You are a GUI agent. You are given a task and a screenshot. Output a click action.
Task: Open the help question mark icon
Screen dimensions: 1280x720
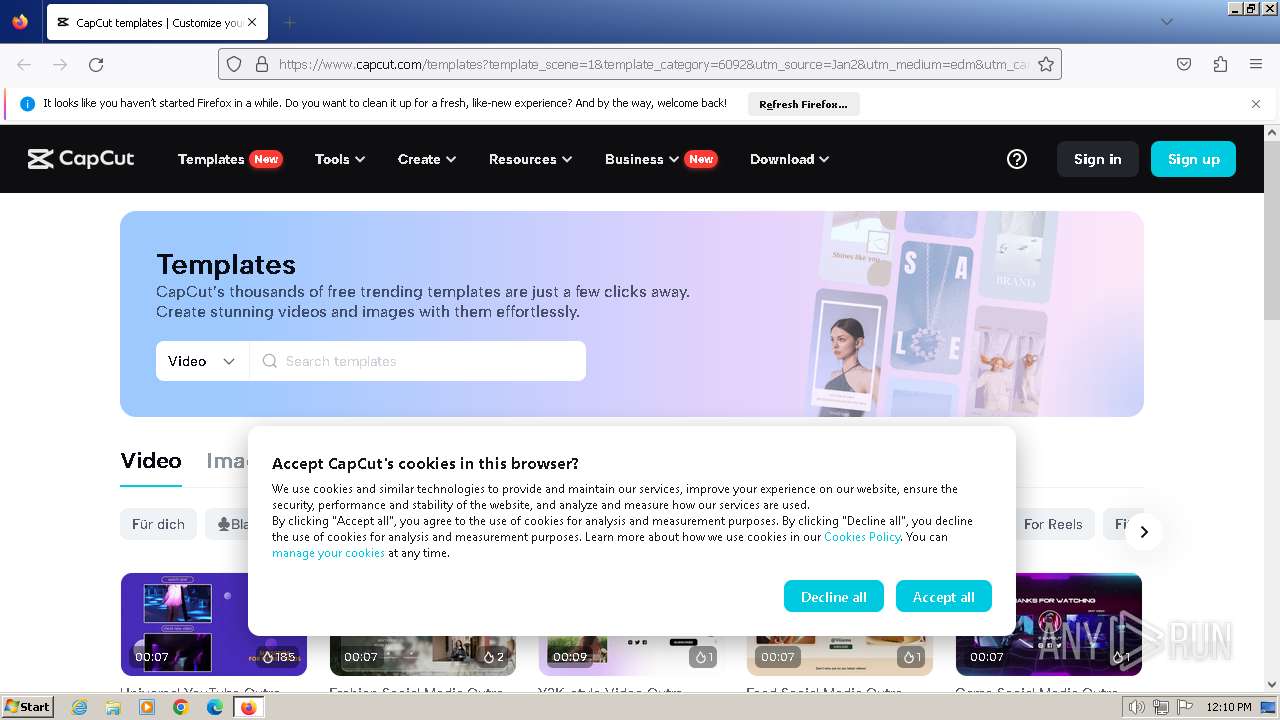pyautogui.click(x=1017, y=159)
